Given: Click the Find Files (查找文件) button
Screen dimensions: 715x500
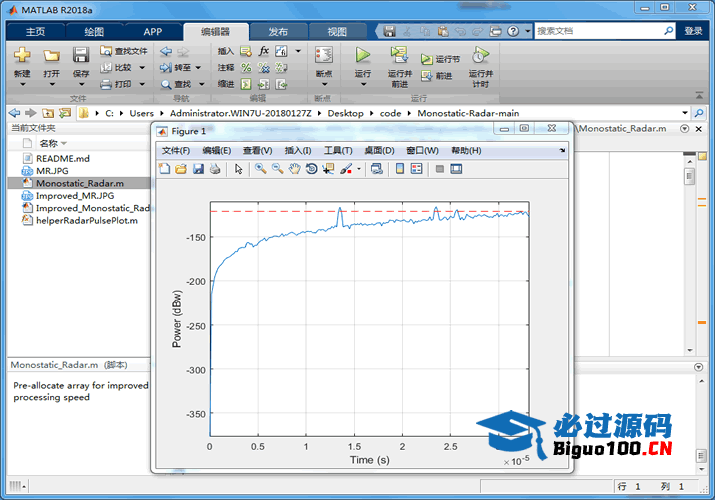Looking at the screenshot, I should coord(124,51).
